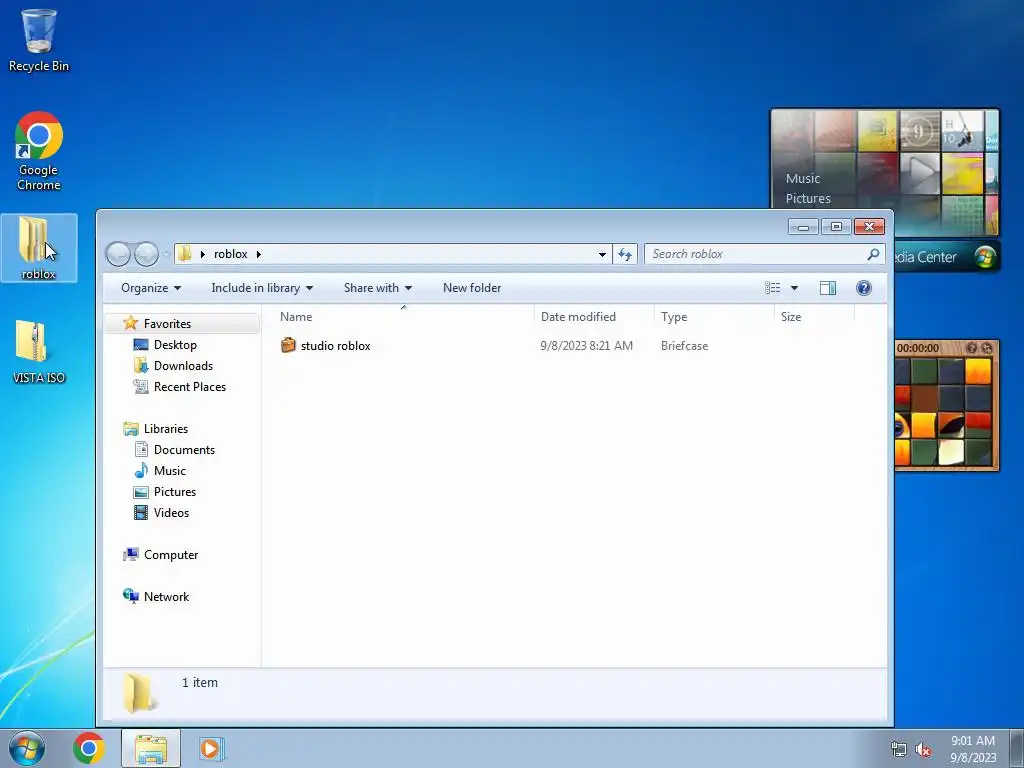The image size is (1024, 768).
Task: Launch Chrome from the taskbar
Action: [89, 748]
